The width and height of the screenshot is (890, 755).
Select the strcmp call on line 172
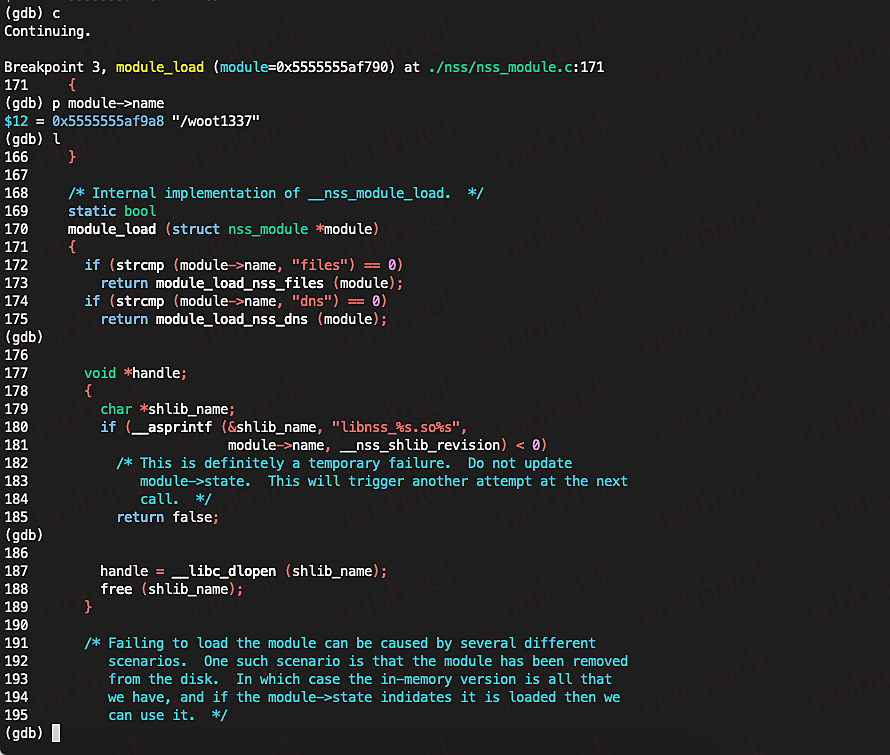pos(140,265)
